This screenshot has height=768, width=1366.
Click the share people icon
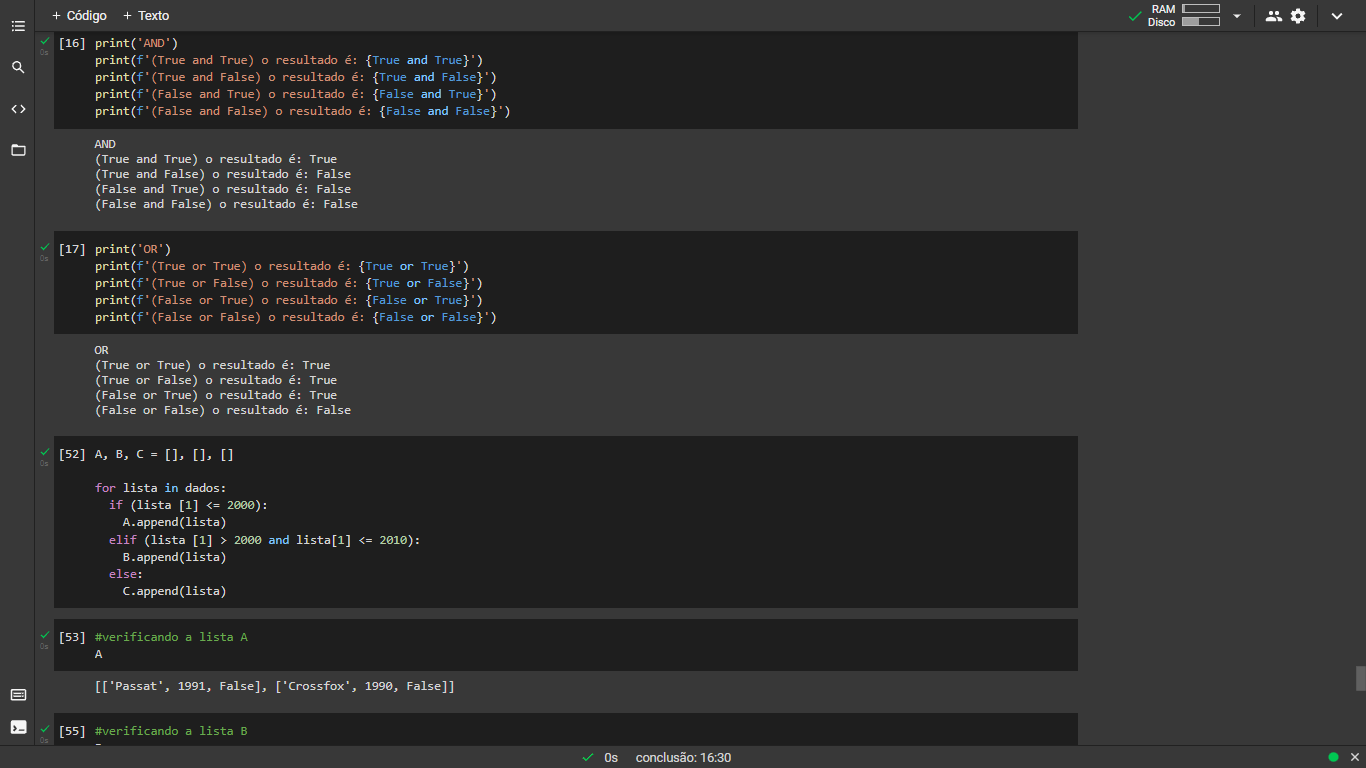1273,16
